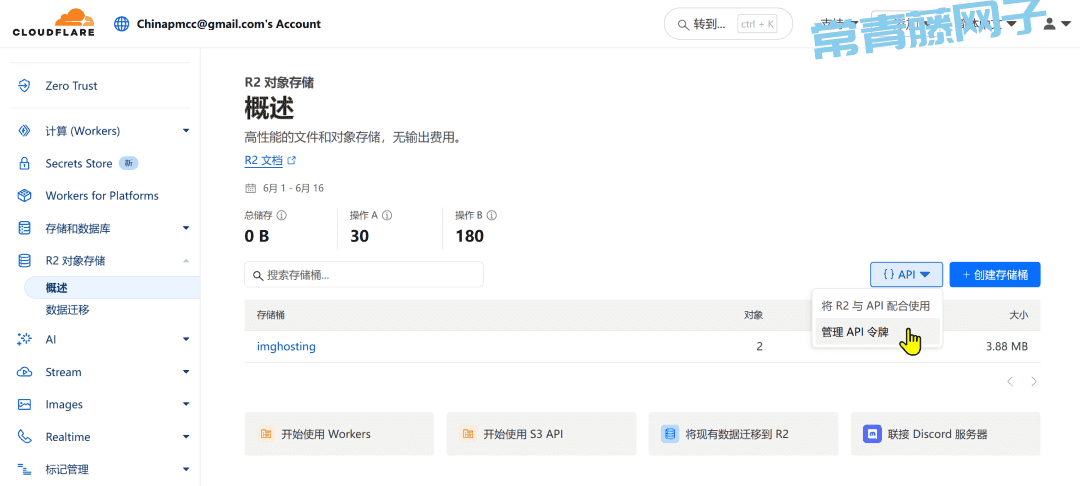
Task: Click the 对象 column header
Action: pos(754,315)
